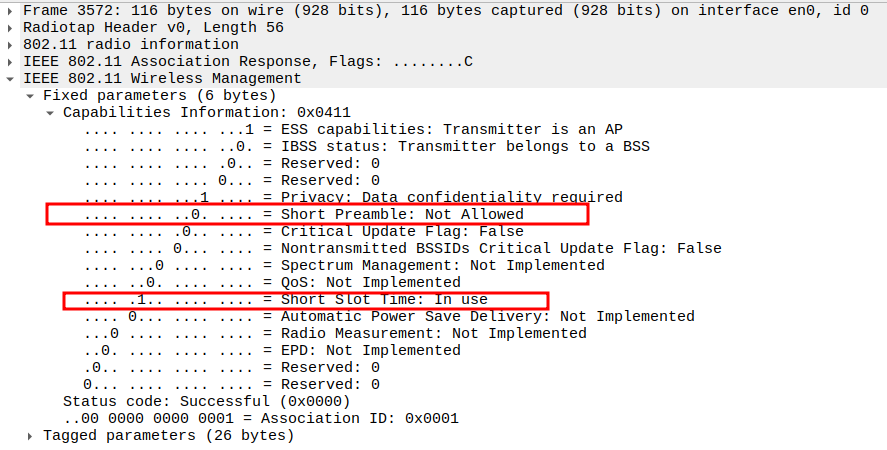This screenshot has width=887, height=450.
Task: Collapse IEEE 802.11 Wireless Management section
Action: 11,78
